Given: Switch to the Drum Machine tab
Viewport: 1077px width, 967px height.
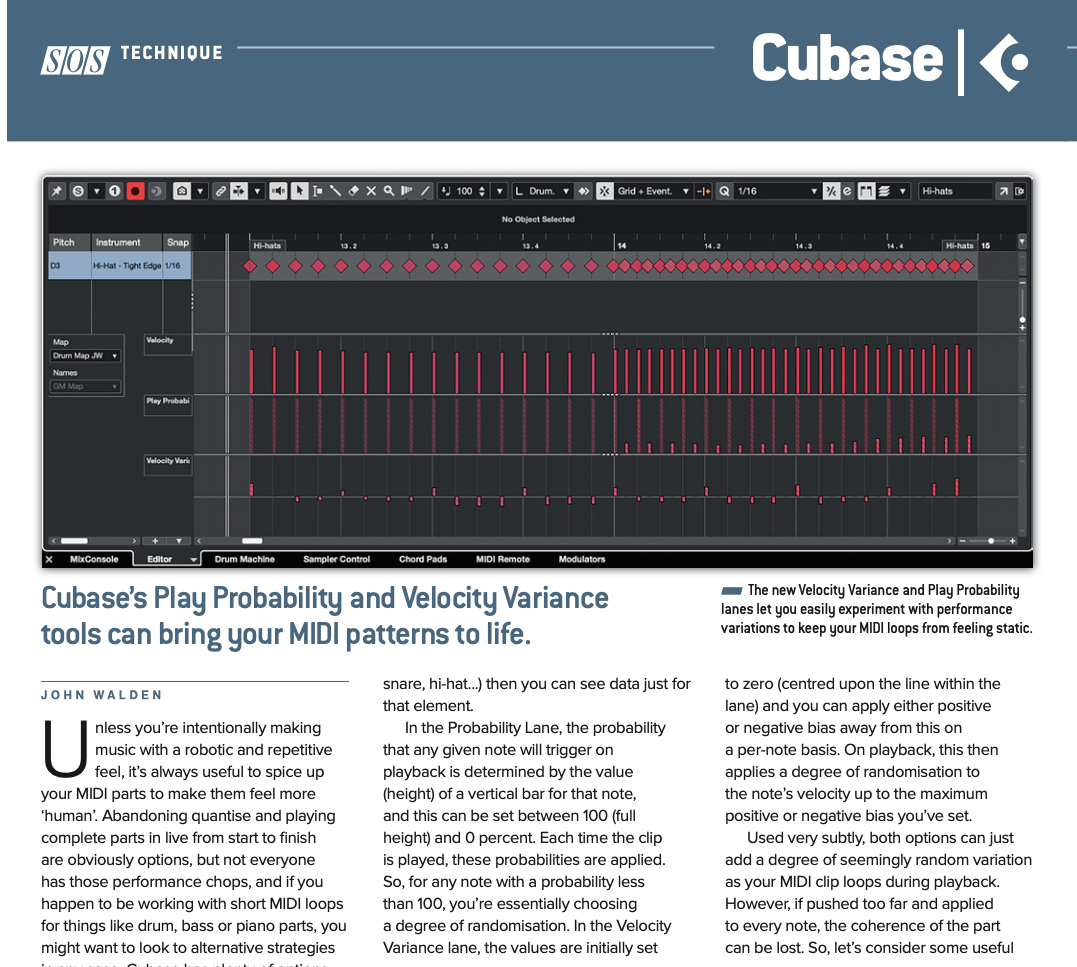Looking at the screenshot, I should click(x=245, y=560).
